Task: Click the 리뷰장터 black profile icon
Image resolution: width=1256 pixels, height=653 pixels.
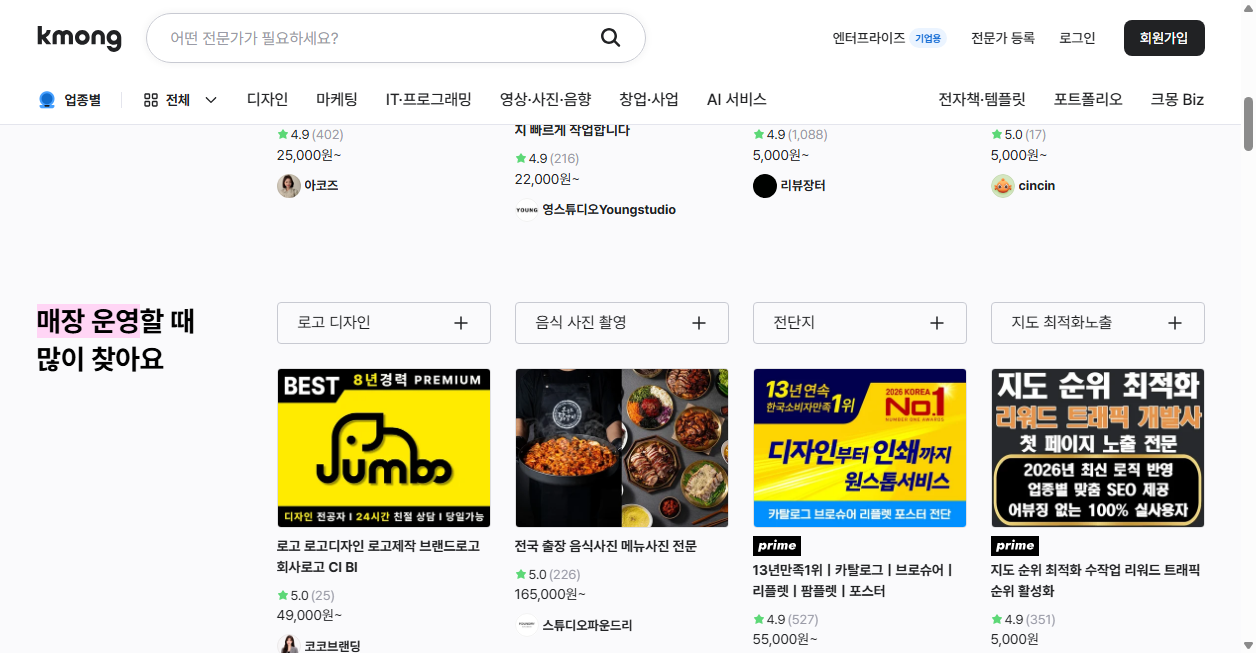Action: click(765, 186)
